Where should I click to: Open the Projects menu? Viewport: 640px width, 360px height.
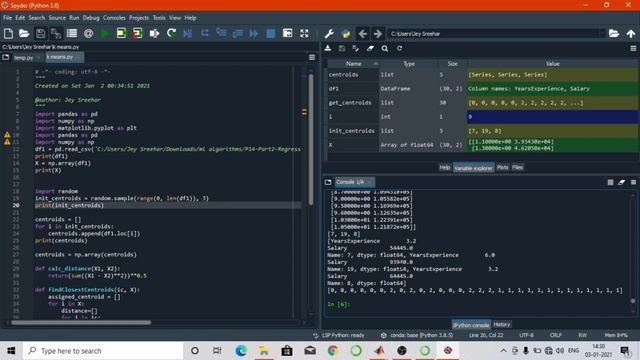click(x=139, y=18)
